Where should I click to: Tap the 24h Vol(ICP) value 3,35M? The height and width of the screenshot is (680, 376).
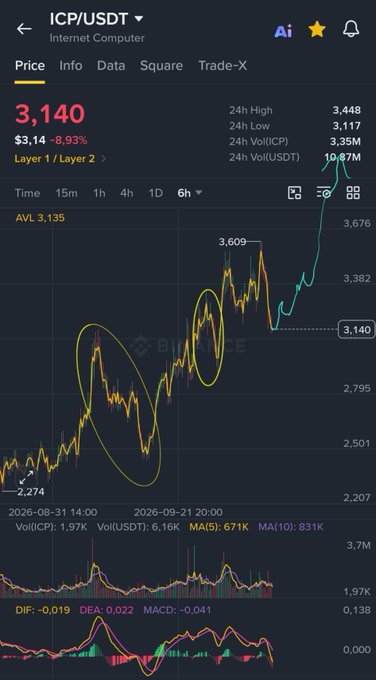click(x=345, y=141)
